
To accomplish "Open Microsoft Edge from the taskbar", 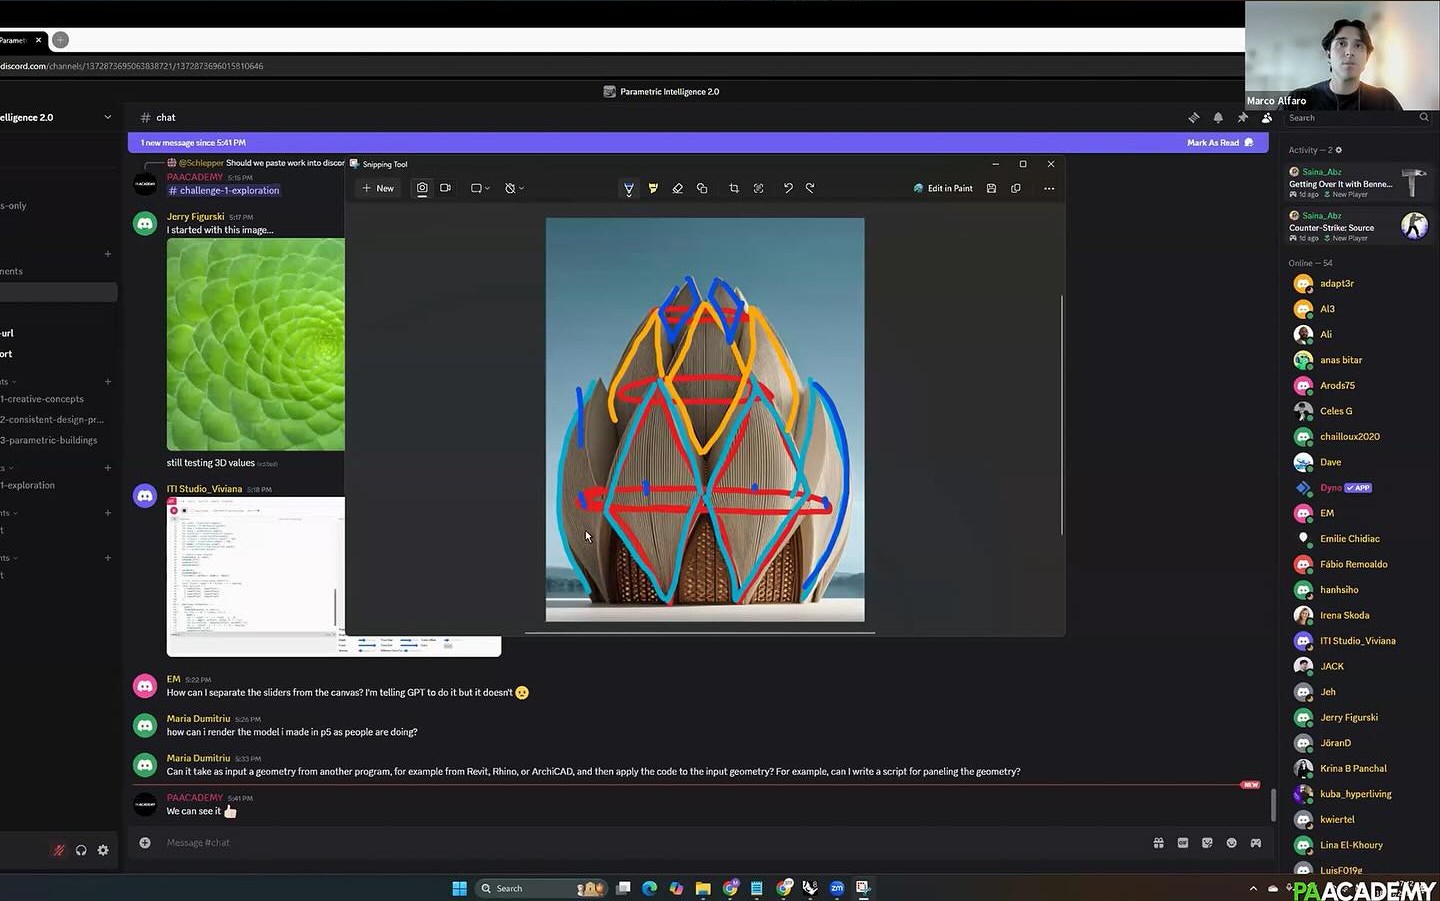I will [x=649, y=888].
